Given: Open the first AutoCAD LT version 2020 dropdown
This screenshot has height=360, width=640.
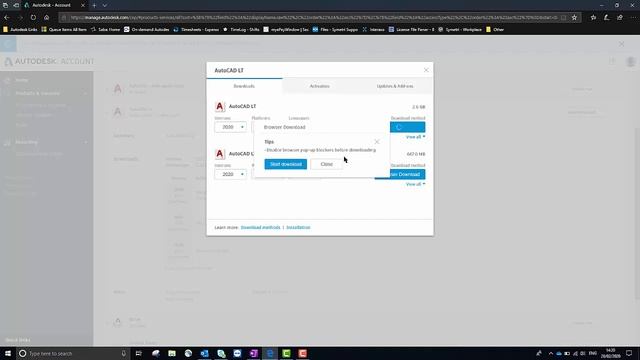Looking at the screenshot, I should coord(231,127).
